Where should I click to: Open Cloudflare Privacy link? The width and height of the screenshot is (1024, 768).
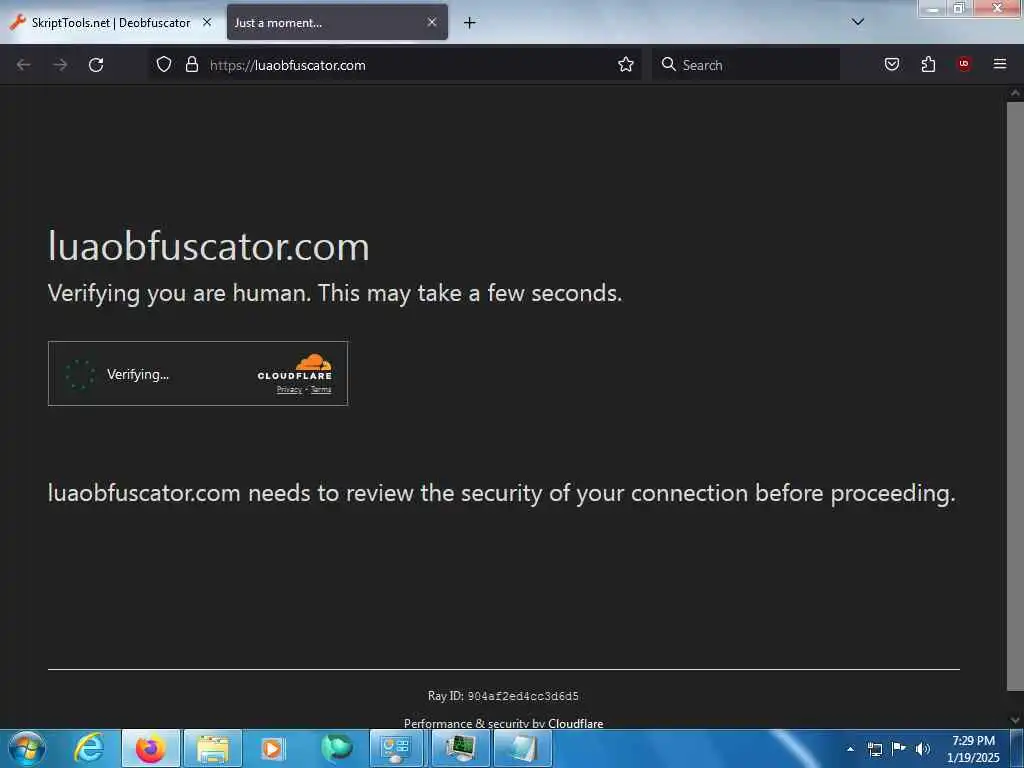(289, 390)
